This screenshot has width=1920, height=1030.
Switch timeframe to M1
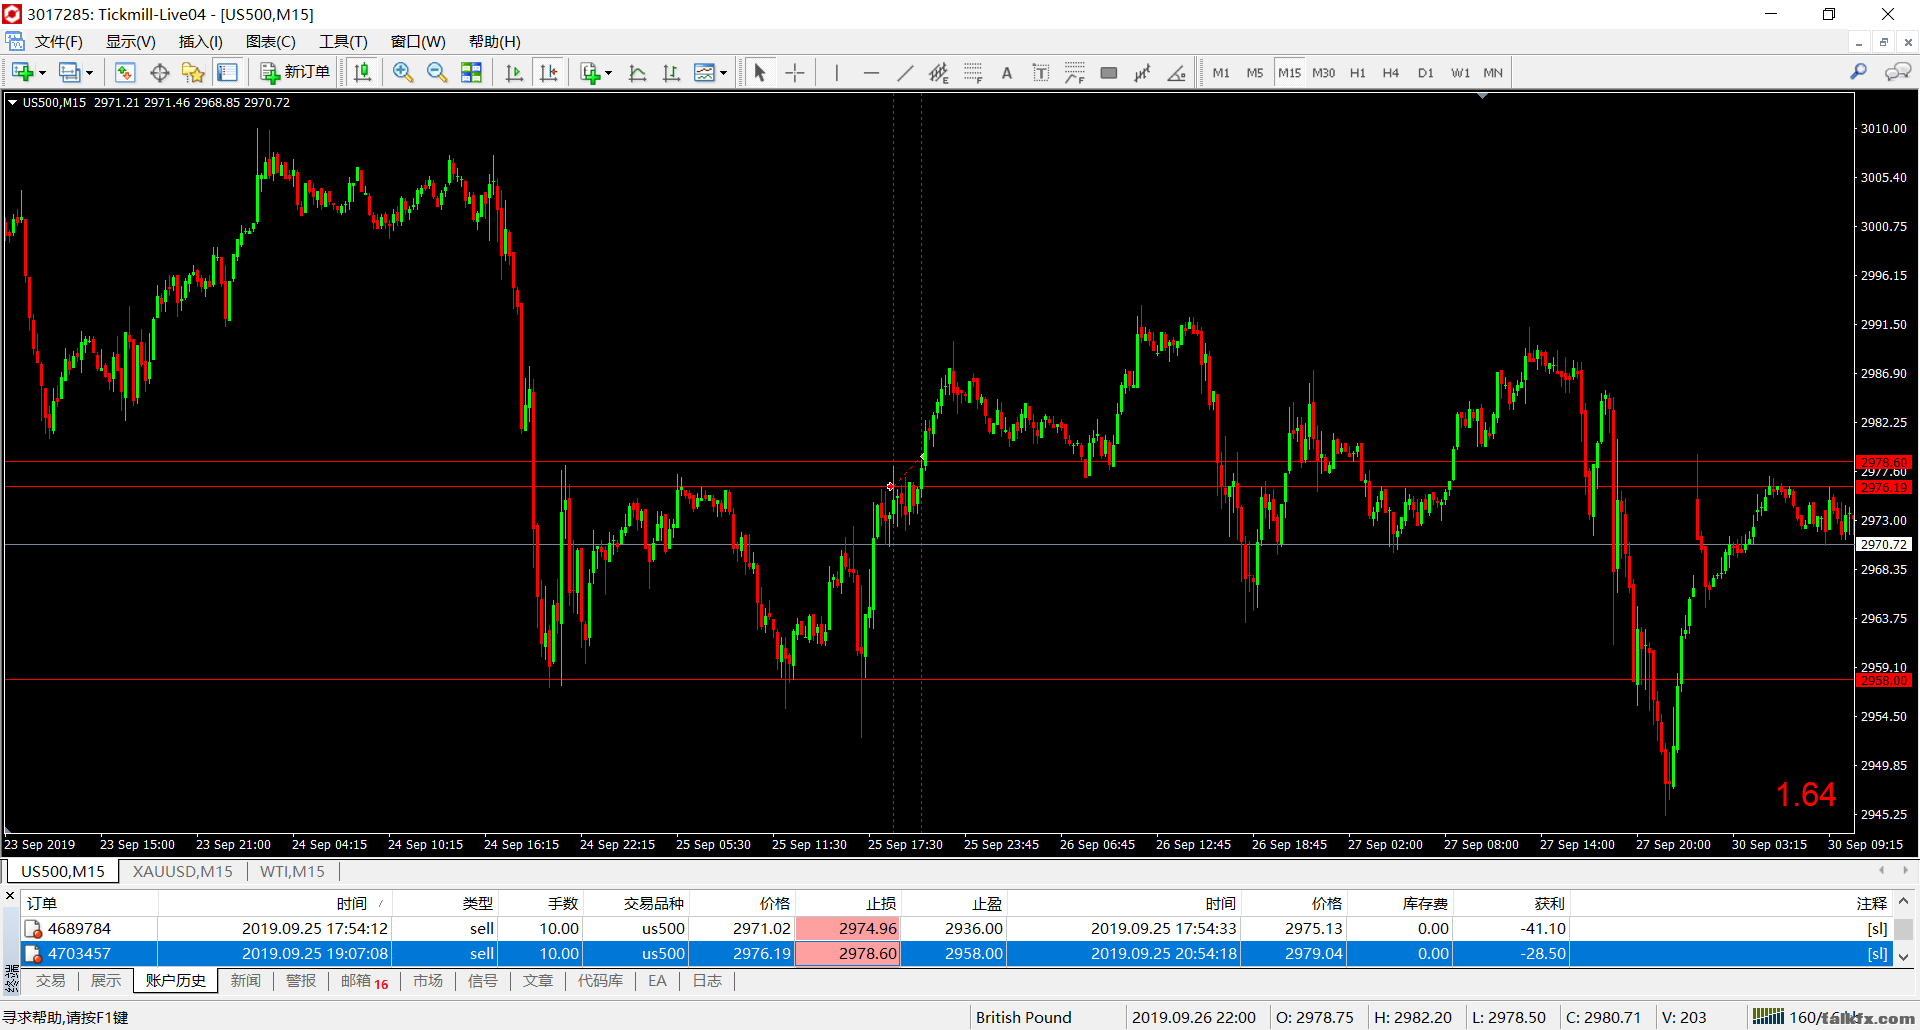[1221, 72]
